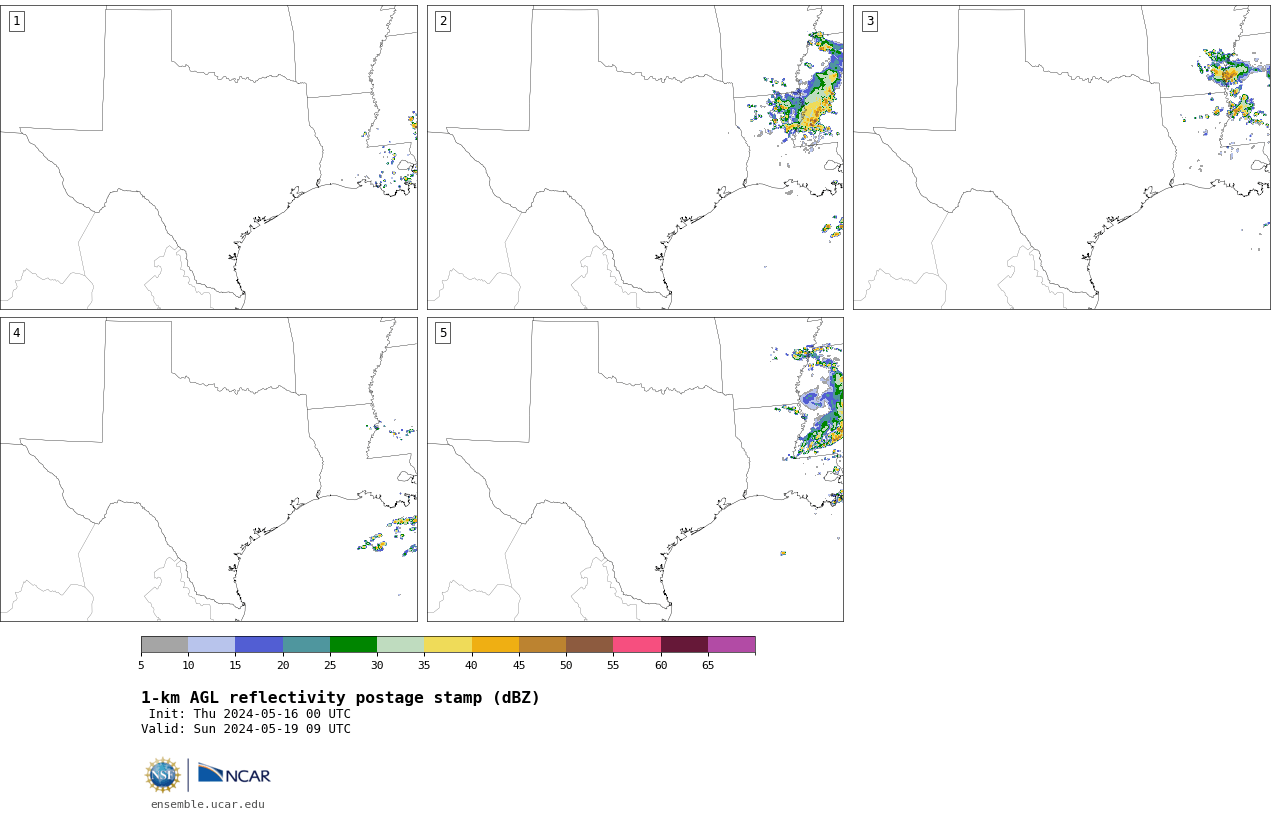Click the colorbar tick label 50

coord(566,665)
